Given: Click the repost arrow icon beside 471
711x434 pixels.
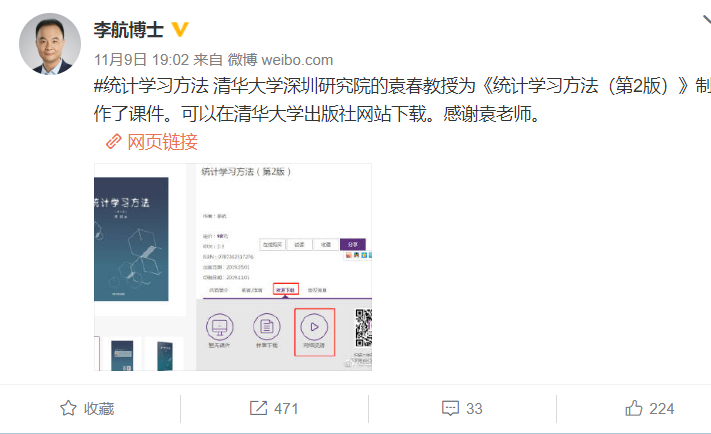Looking at the screenshot, I should point(258,408).
